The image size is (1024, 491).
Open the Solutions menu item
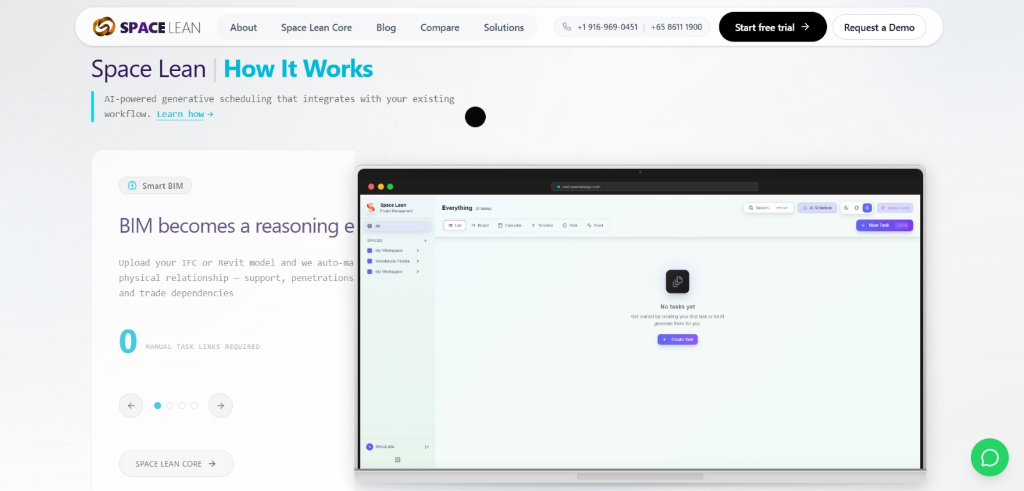point(504,27)
